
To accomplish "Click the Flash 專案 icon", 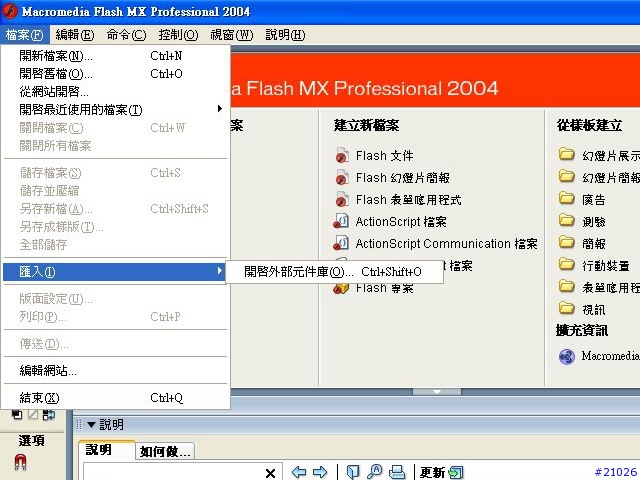I will pos(341,289).
